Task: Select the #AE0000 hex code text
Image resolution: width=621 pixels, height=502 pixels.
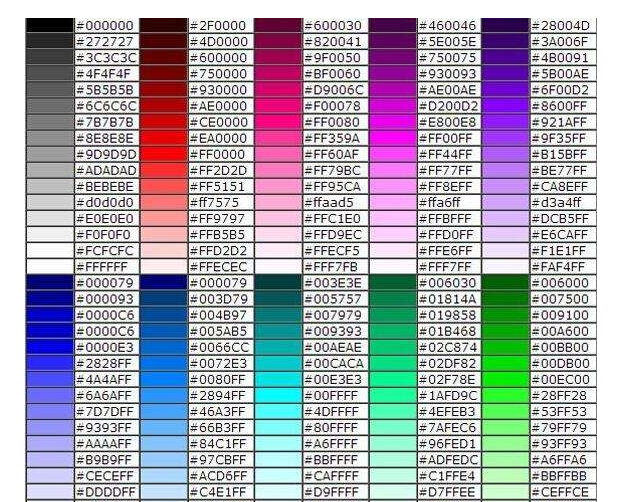Action: 219,106
